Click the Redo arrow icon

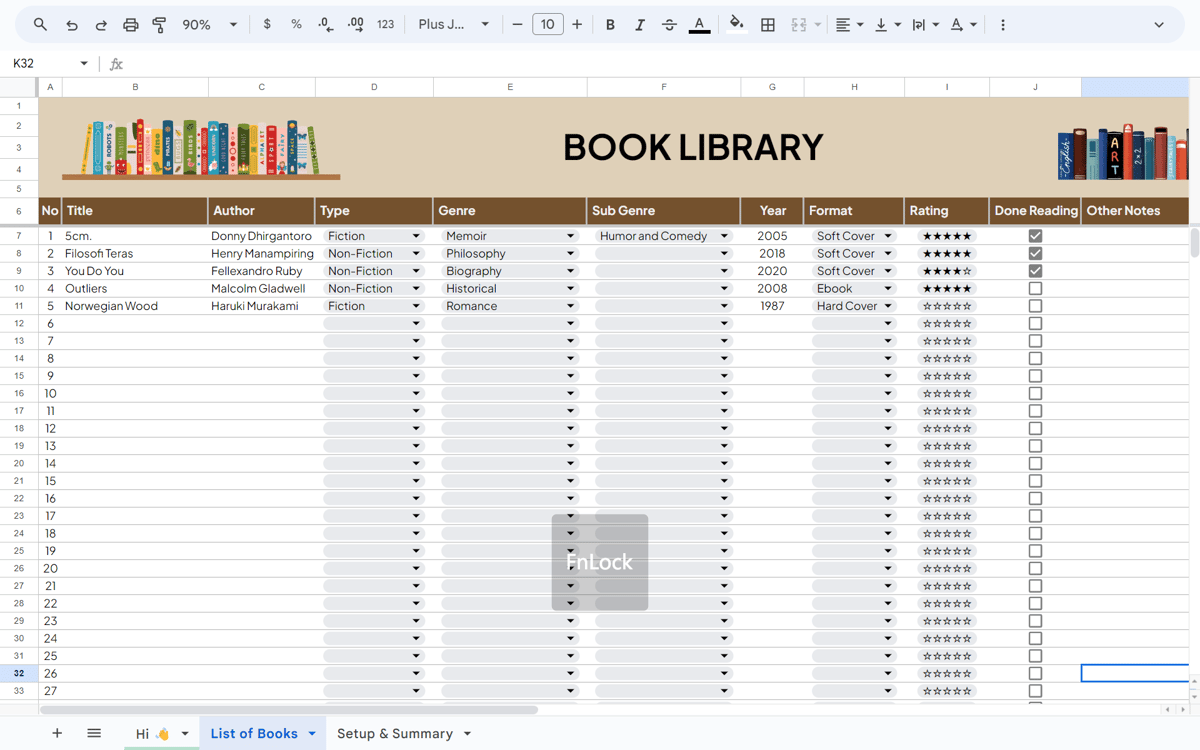tap(101, 25)
